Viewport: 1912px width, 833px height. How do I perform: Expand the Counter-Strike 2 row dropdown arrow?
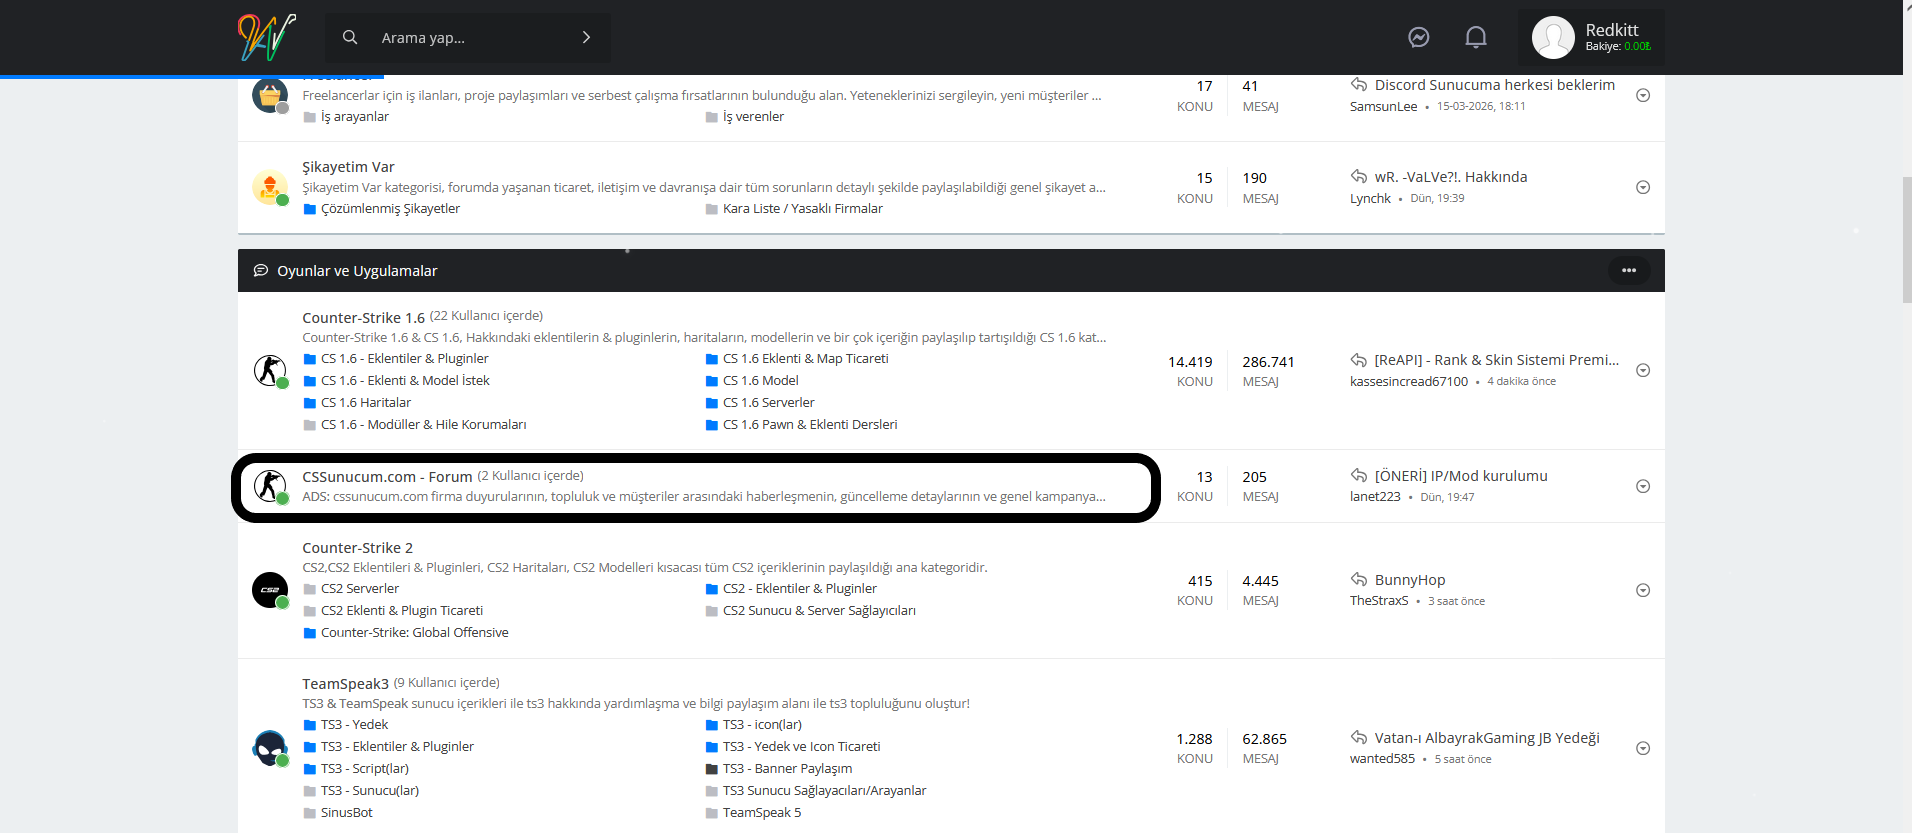(x=1643, y=590)
